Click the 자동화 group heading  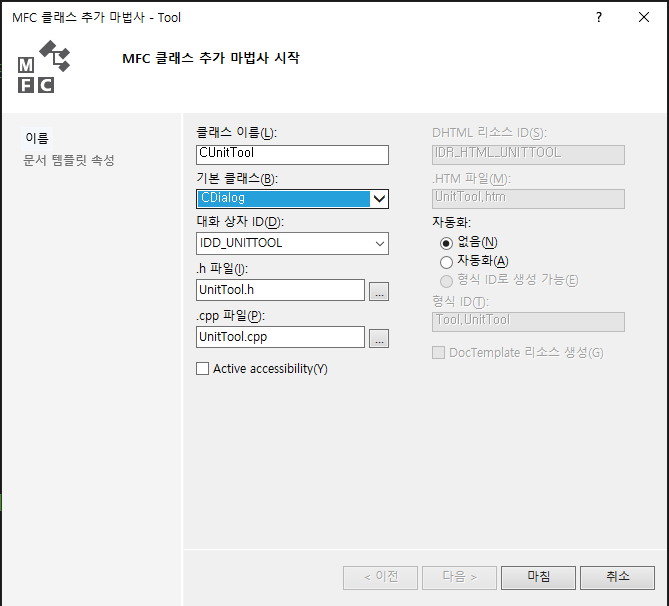coord(451,222)
